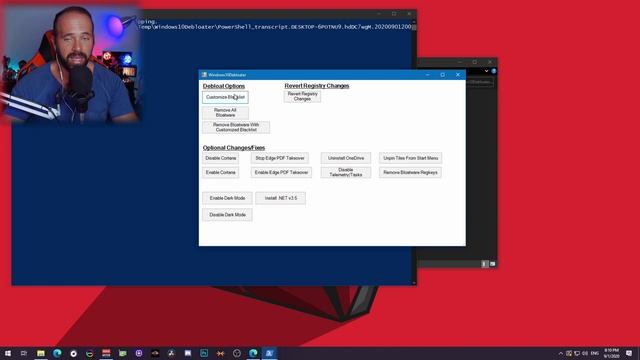Click Uninstall OneDrive
Viewport: 640px width, 360px height.
coord(346,158)
